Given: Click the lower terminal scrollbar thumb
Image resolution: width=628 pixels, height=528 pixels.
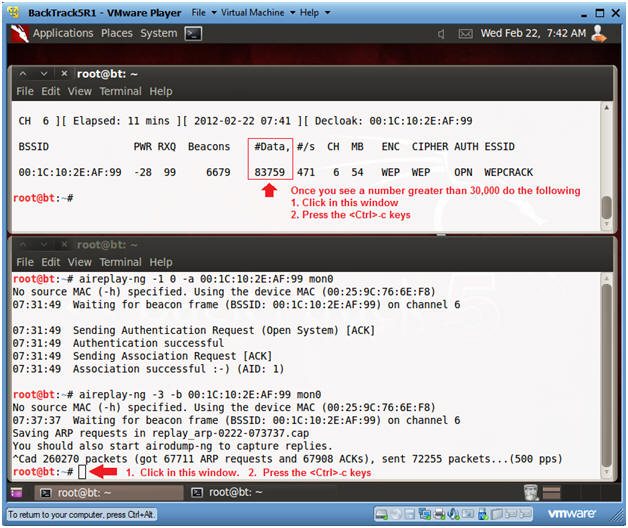Looking at the screenshot, I should [x=606, y=375].
